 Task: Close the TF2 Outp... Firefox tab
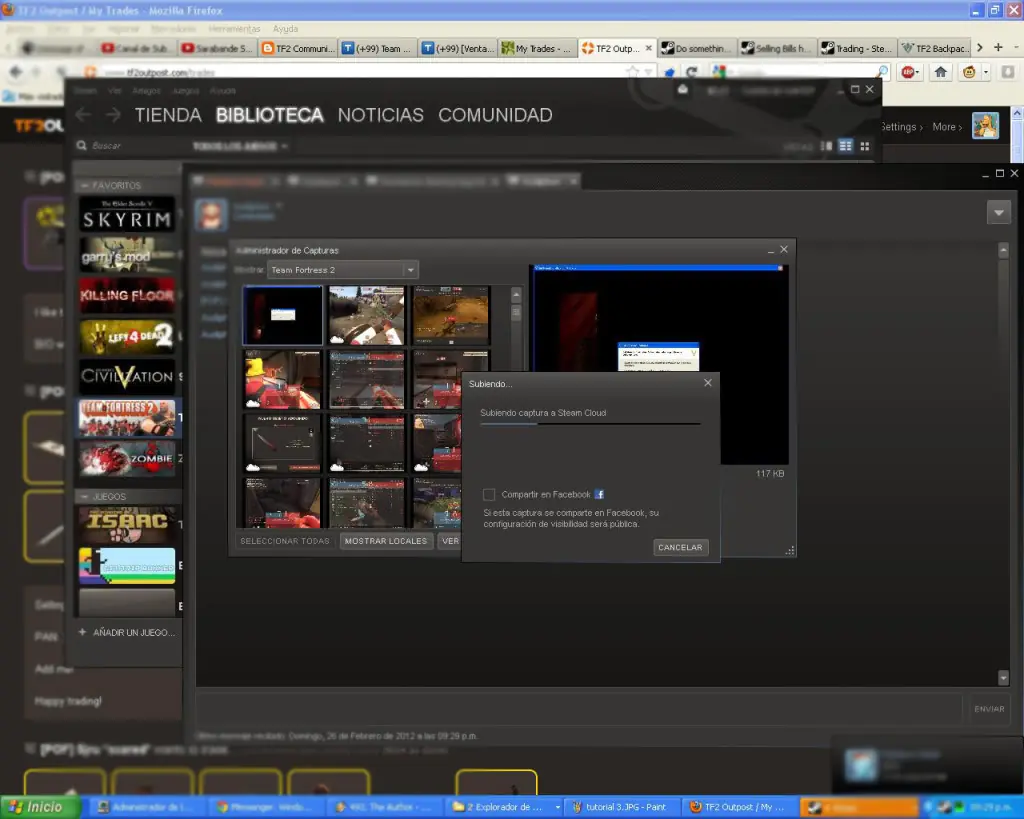coord(648,48)
